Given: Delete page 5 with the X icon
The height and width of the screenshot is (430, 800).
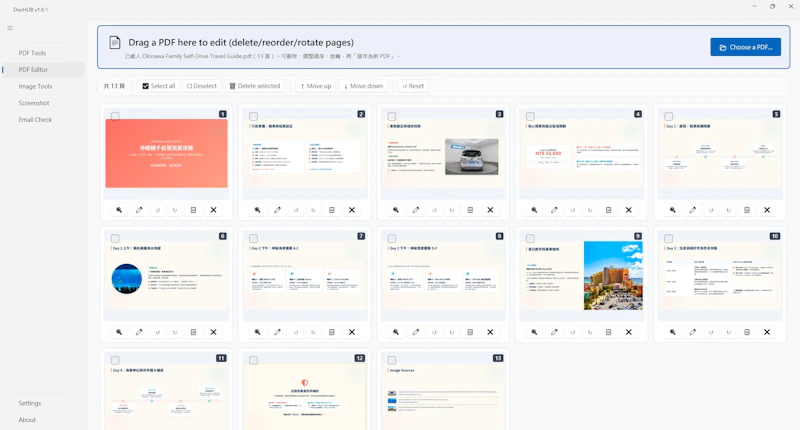Looking at the screenshot, I should tap(767, 210).
